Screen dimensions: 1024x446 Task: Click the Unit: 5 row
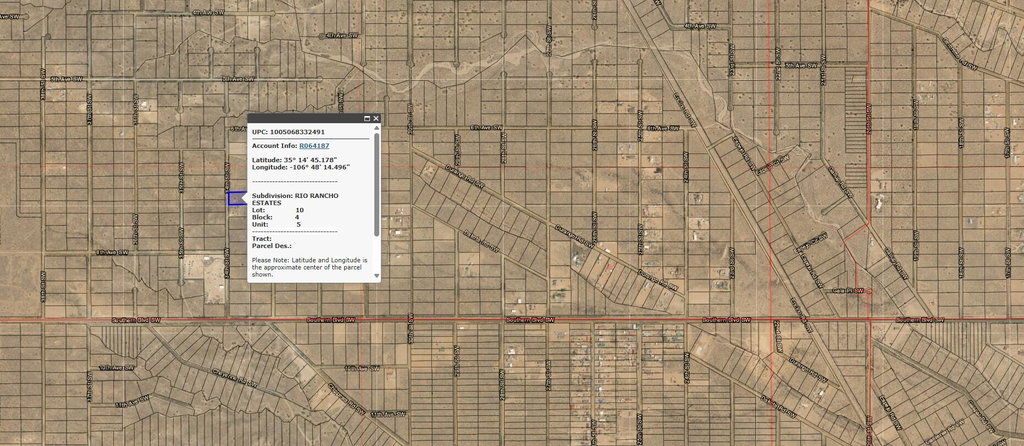pyautogui.click(x=276, y=224)
